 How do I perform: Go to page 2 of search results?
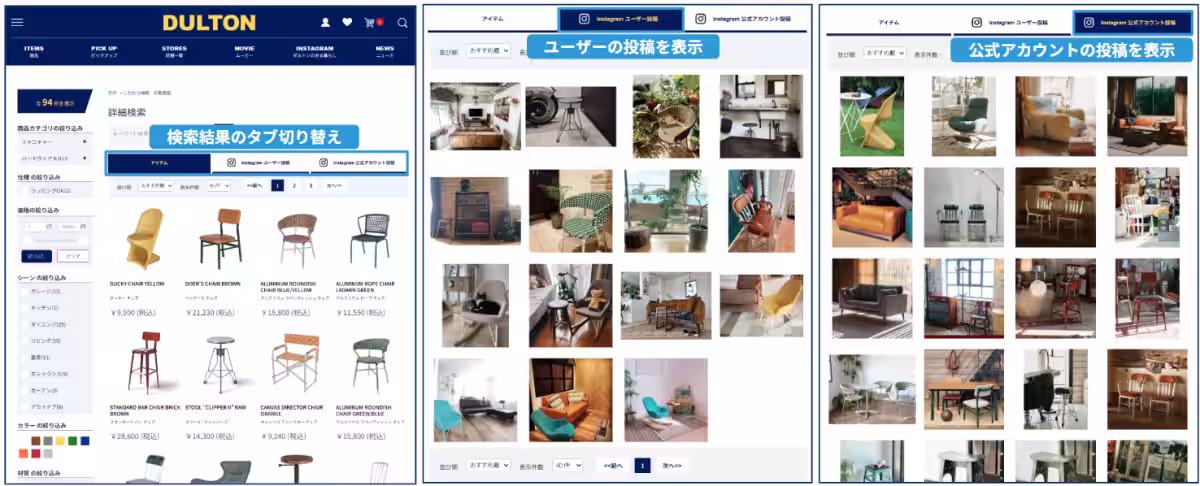tap(294, 186)
